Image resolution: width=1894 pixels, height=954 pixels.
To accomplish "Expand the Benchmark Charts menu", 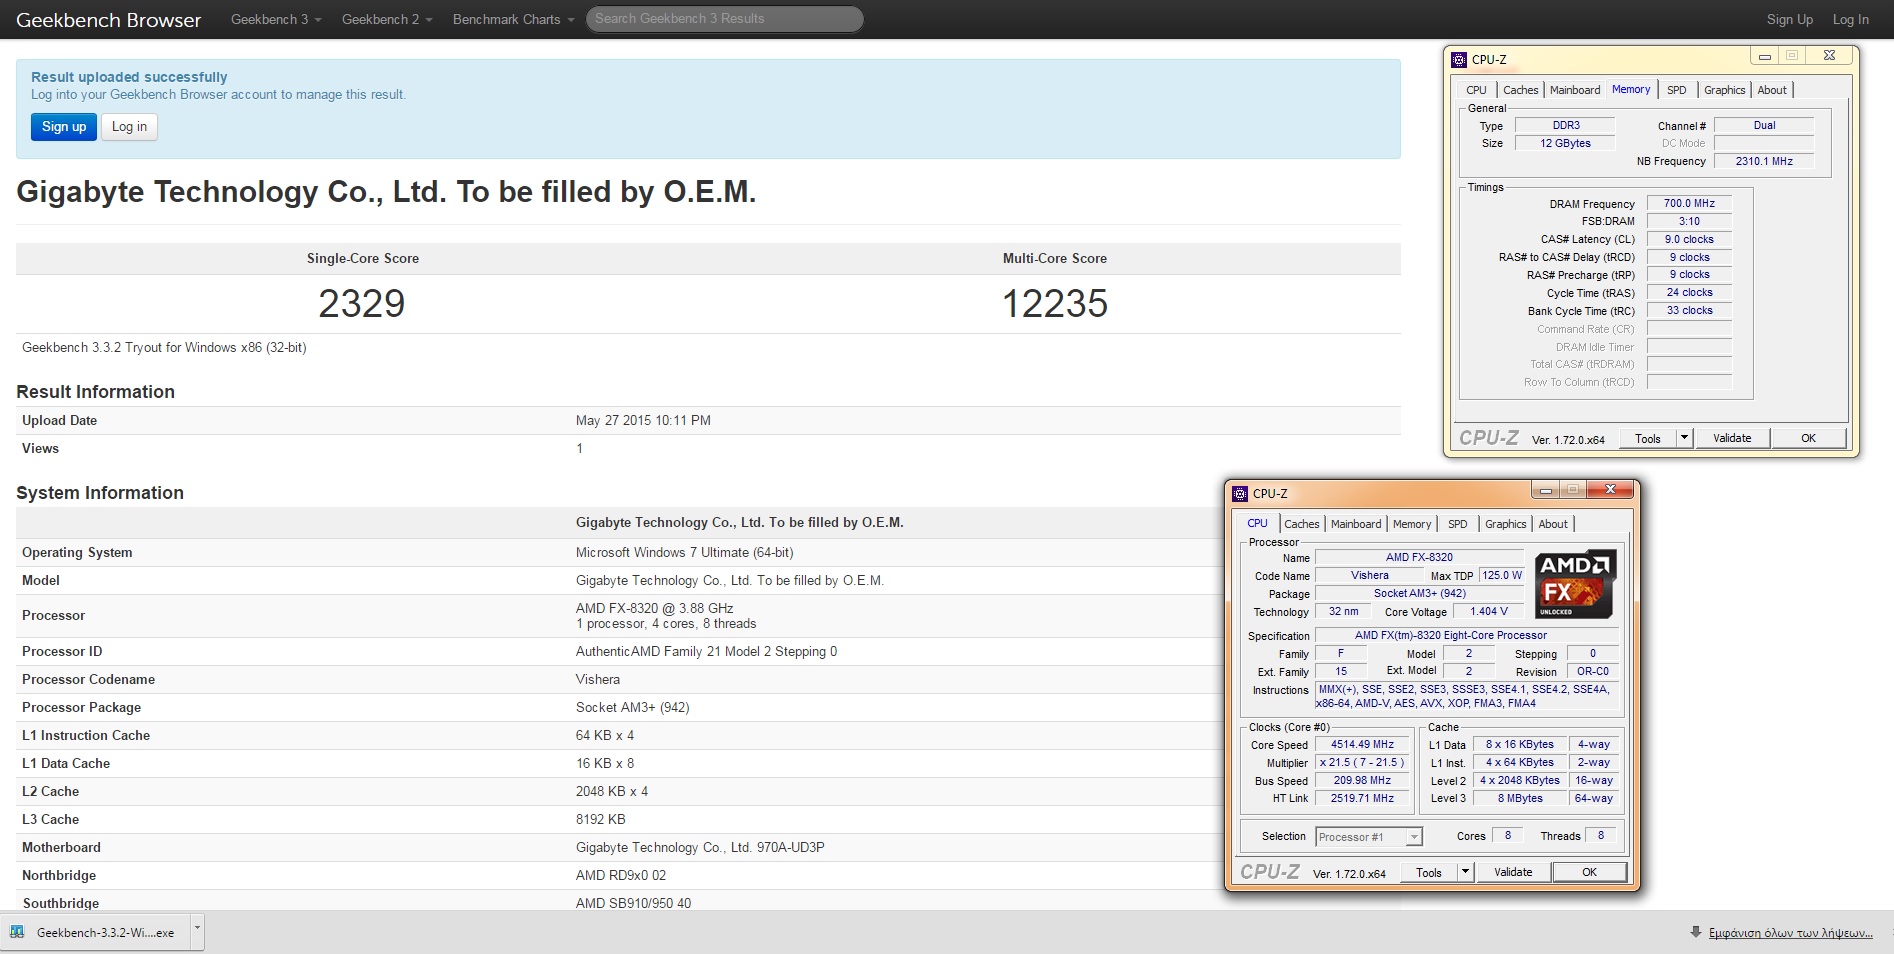I will 513,19.
